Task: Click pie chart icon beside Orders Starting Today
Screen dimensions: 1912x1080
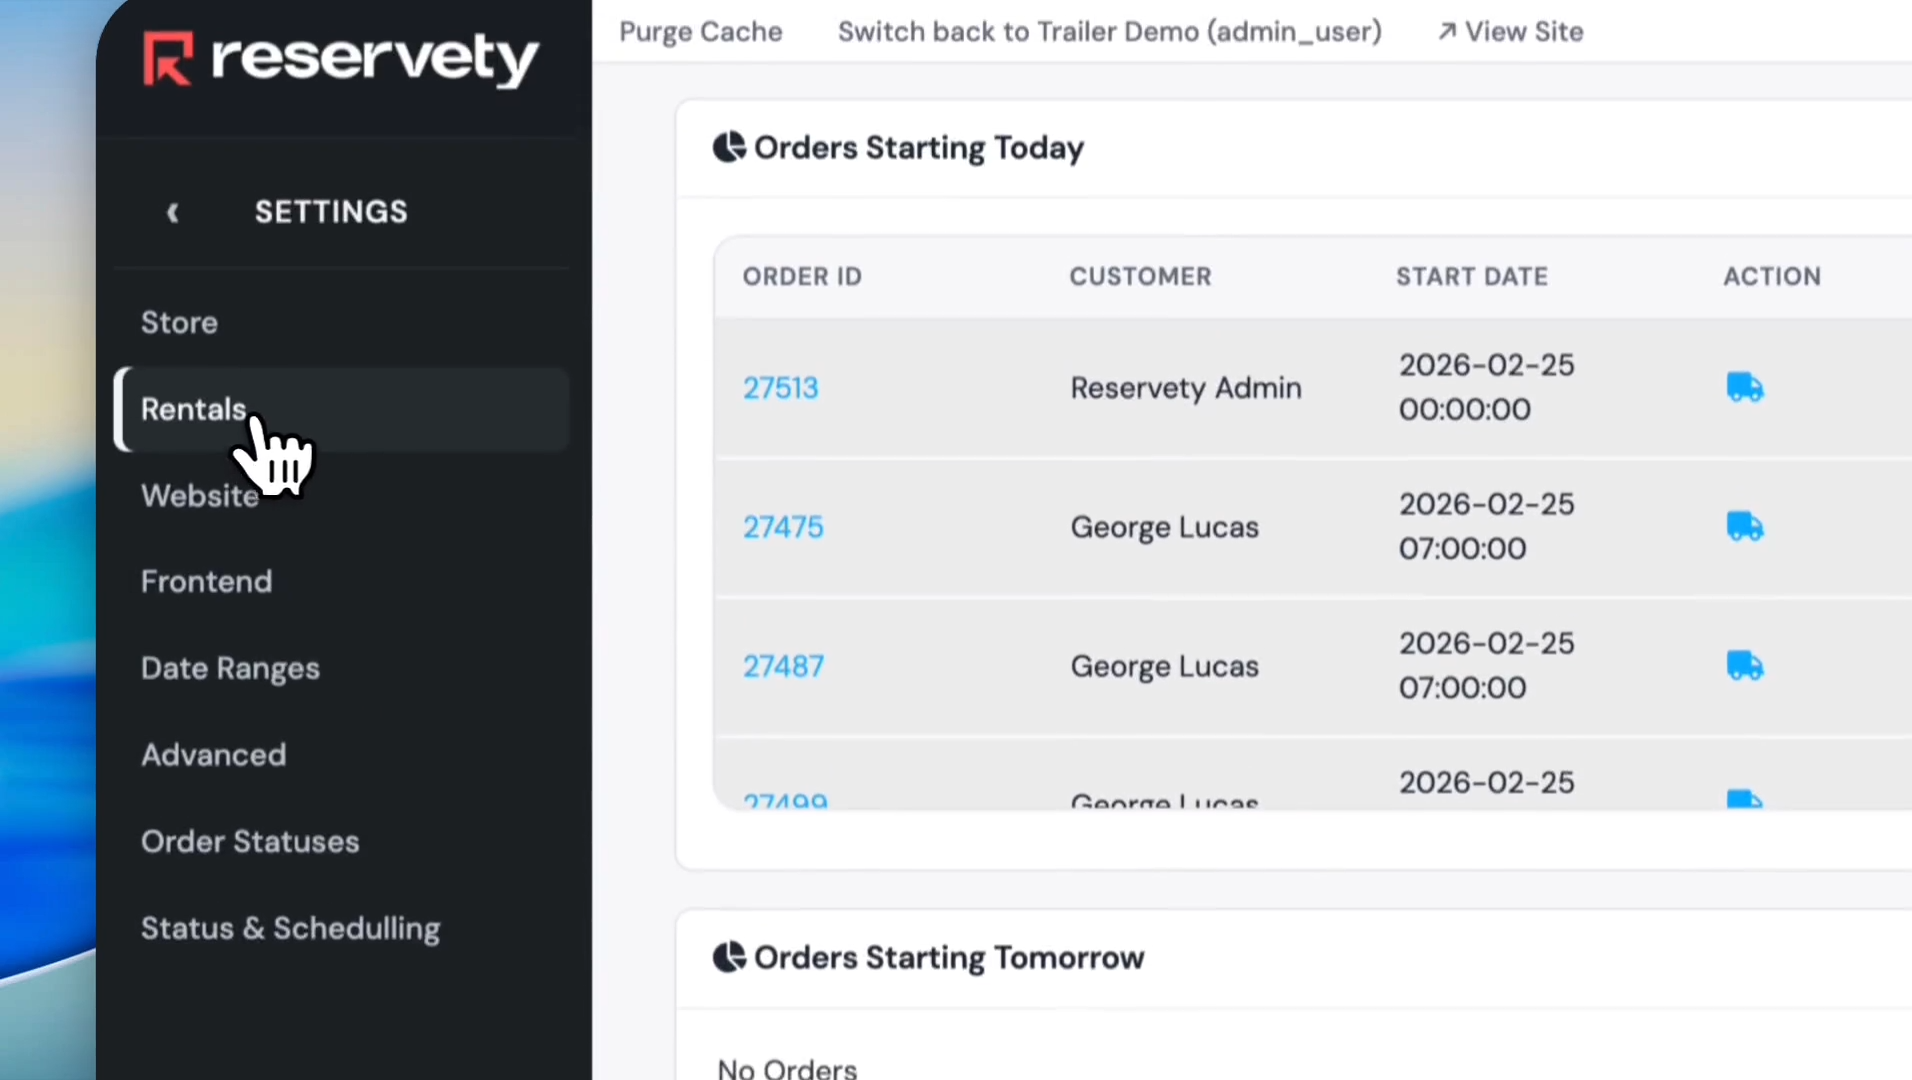Action: coord(729,147)
